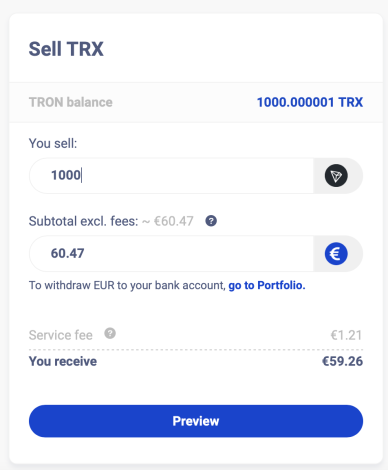Click the ~ €60.47 subtotal estimate

[x=168, y=221]
